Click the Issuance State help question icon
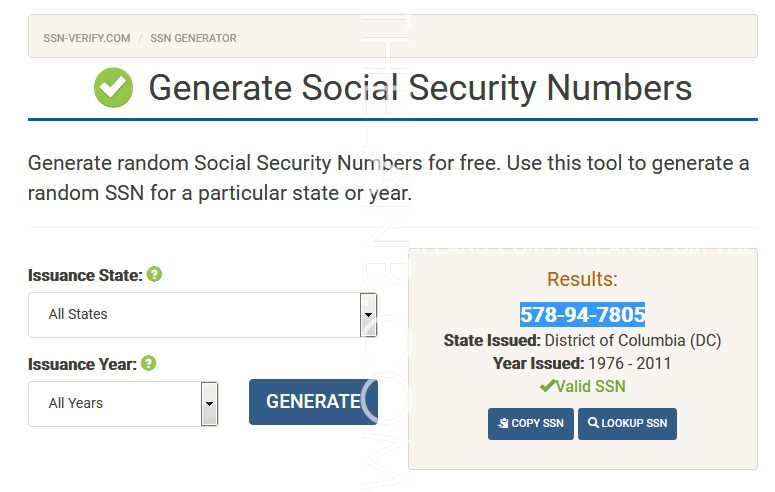This screenshot has width=775, height=492. click(x=154, y=274)
